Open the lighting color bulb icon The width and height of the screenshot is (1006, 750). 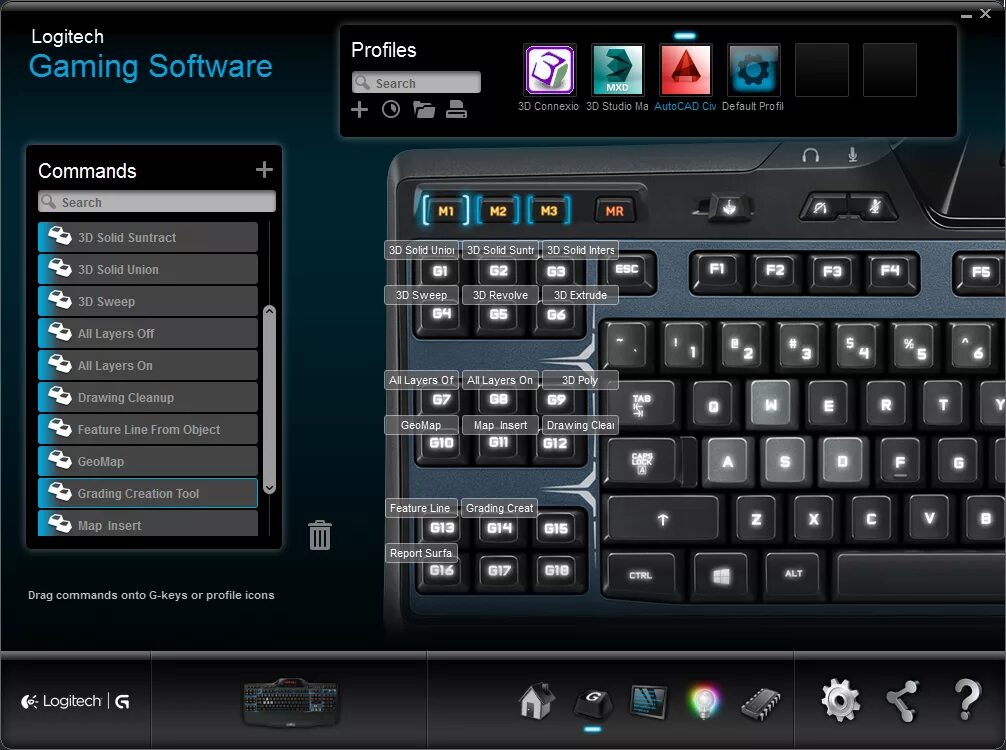tap(704, 702)
